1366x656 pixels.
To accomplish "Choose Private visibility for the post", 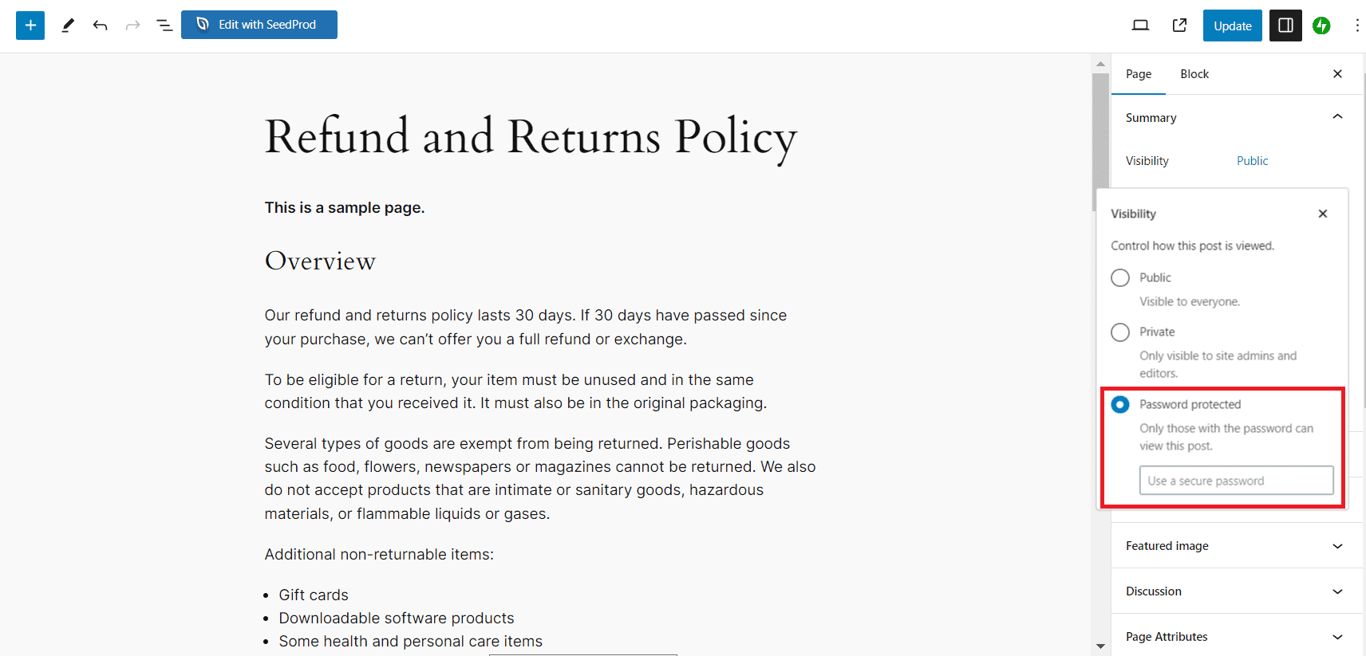I will (1120, 331).
